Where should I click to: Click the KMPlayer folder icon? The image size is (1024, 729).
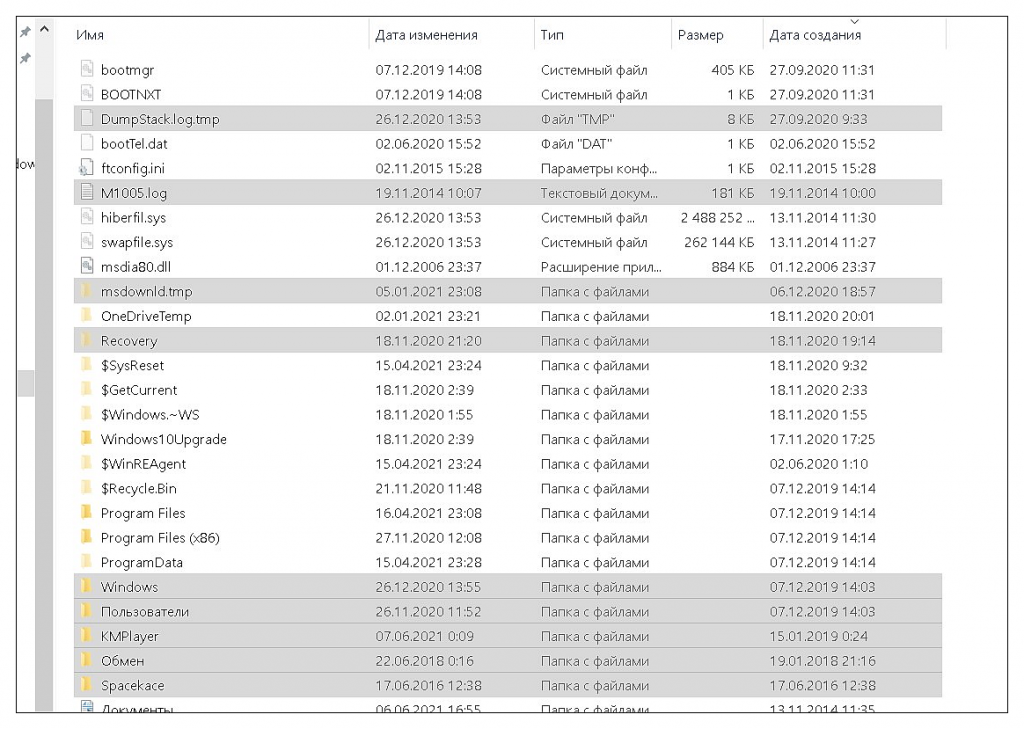click(86, 636)
